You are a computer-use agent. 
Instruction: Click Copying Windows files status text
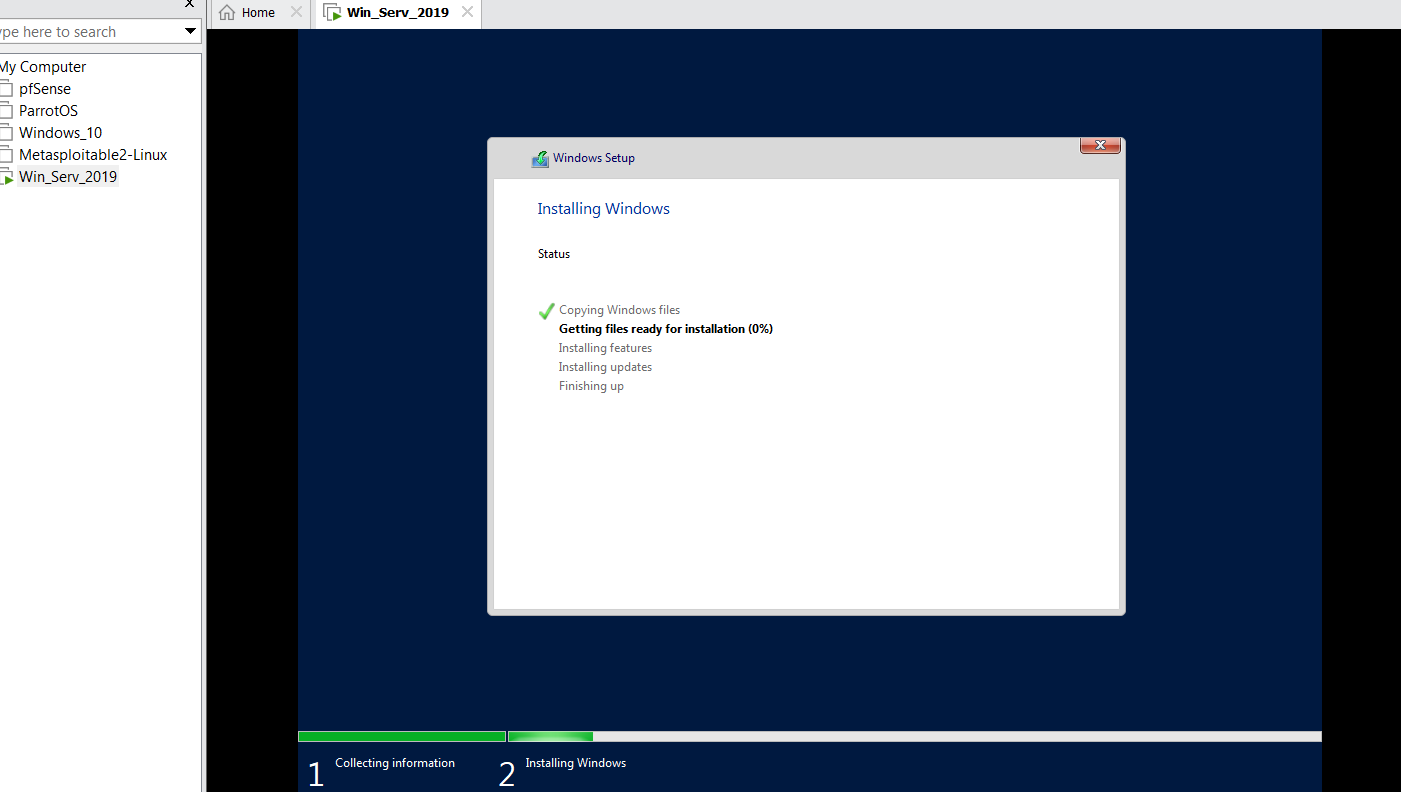[x=619, y=310]
